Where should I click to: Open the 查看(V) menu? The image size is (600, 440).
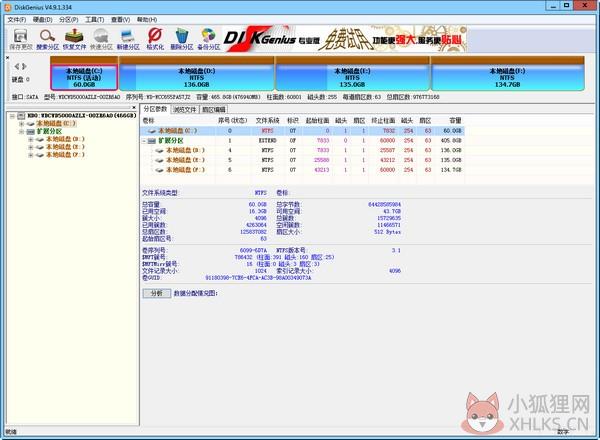(x=121, y=20)
